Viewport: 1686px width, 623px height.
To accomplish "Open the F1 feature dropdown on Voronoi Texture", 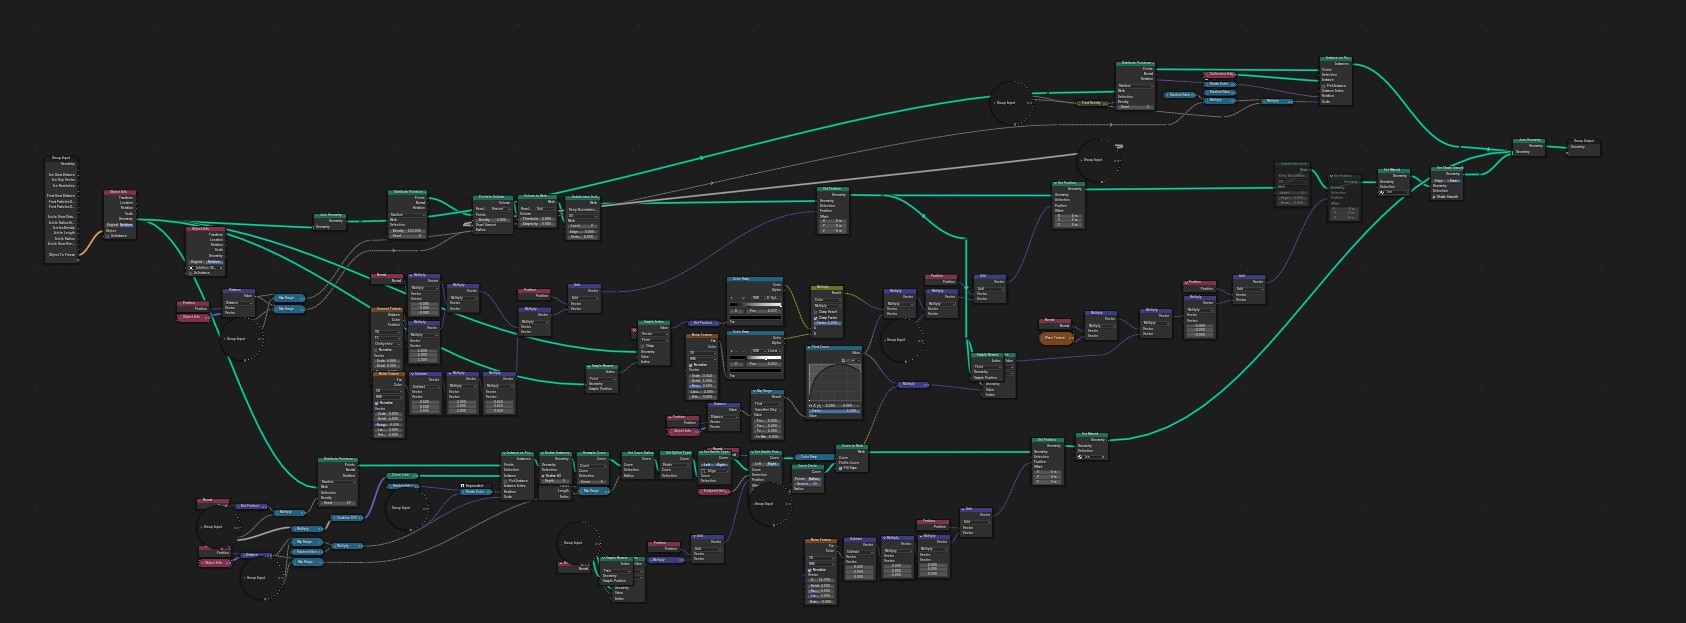I will (x=389, y=337).
